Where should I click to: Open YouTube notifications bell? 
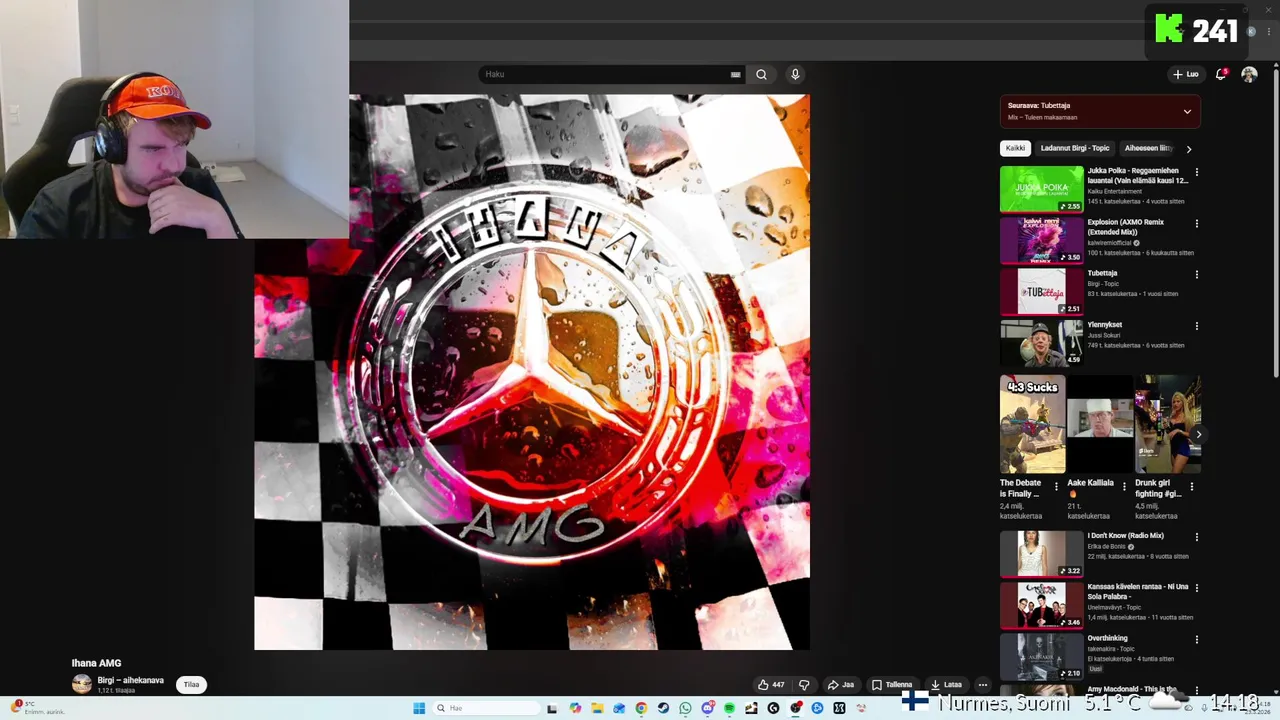tap(1220, 74)
